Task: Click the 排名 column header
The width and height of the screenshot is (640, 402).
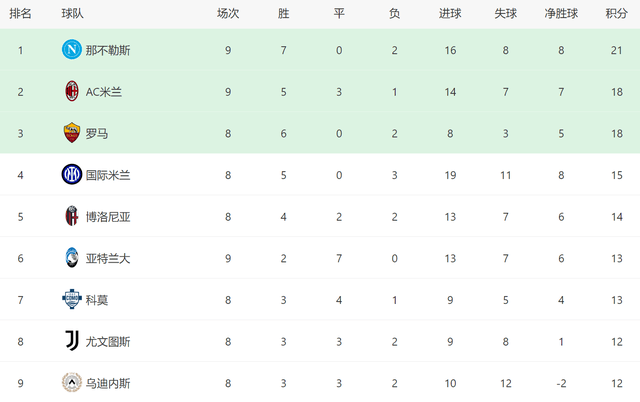Action: coord(20,14)
